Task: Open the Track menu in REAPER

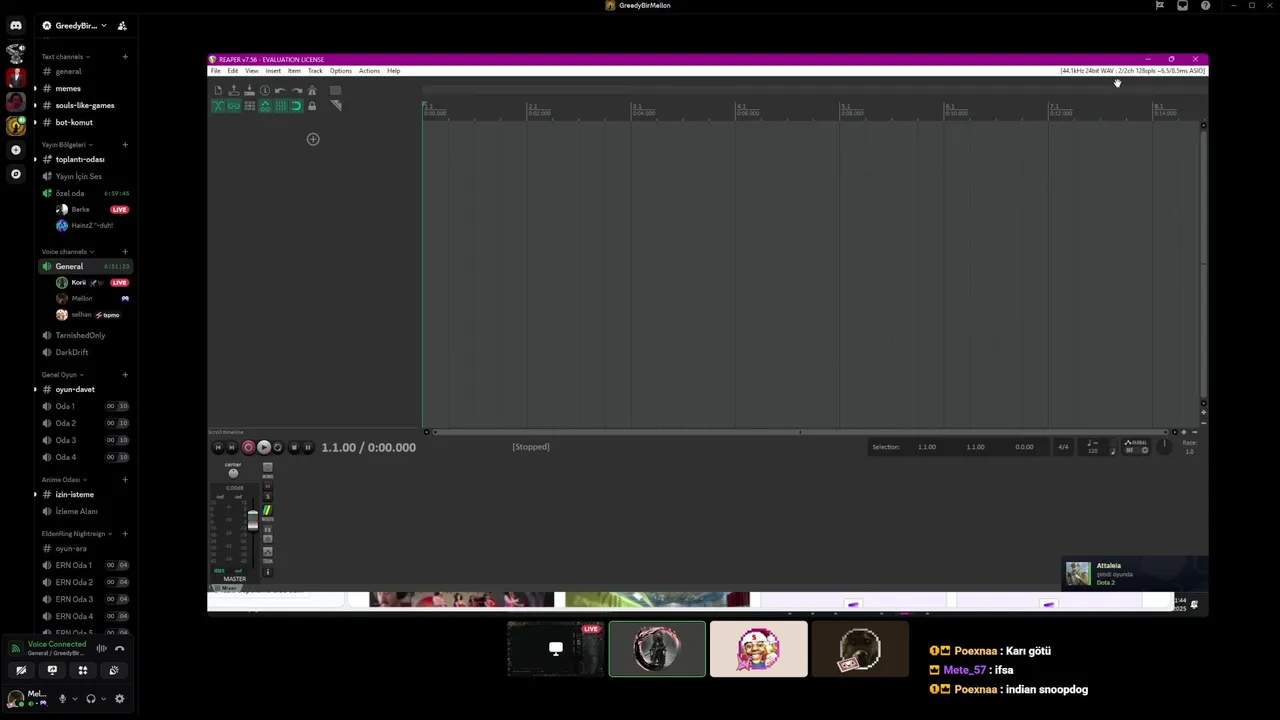Action: 315,71
